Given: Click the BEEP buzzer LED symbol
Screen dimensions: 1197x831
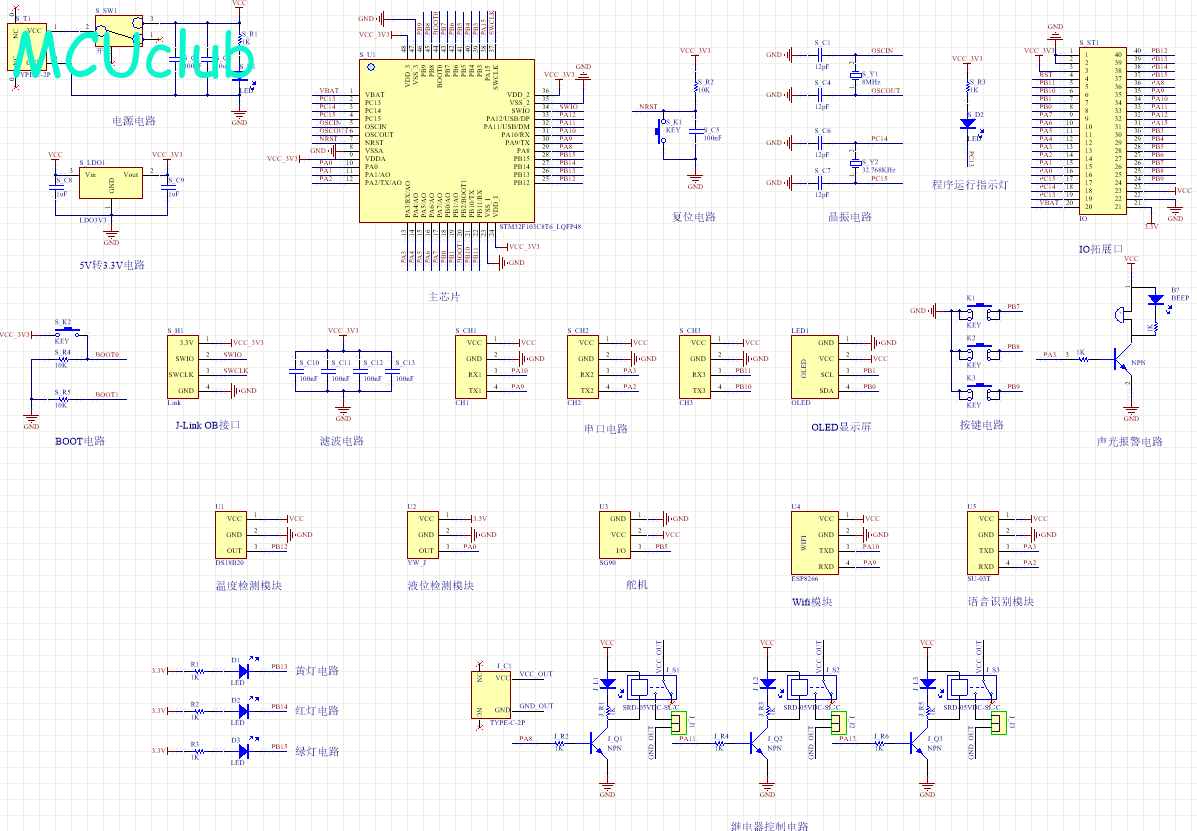Looking at the screenshot, I should click(1157, 301).
